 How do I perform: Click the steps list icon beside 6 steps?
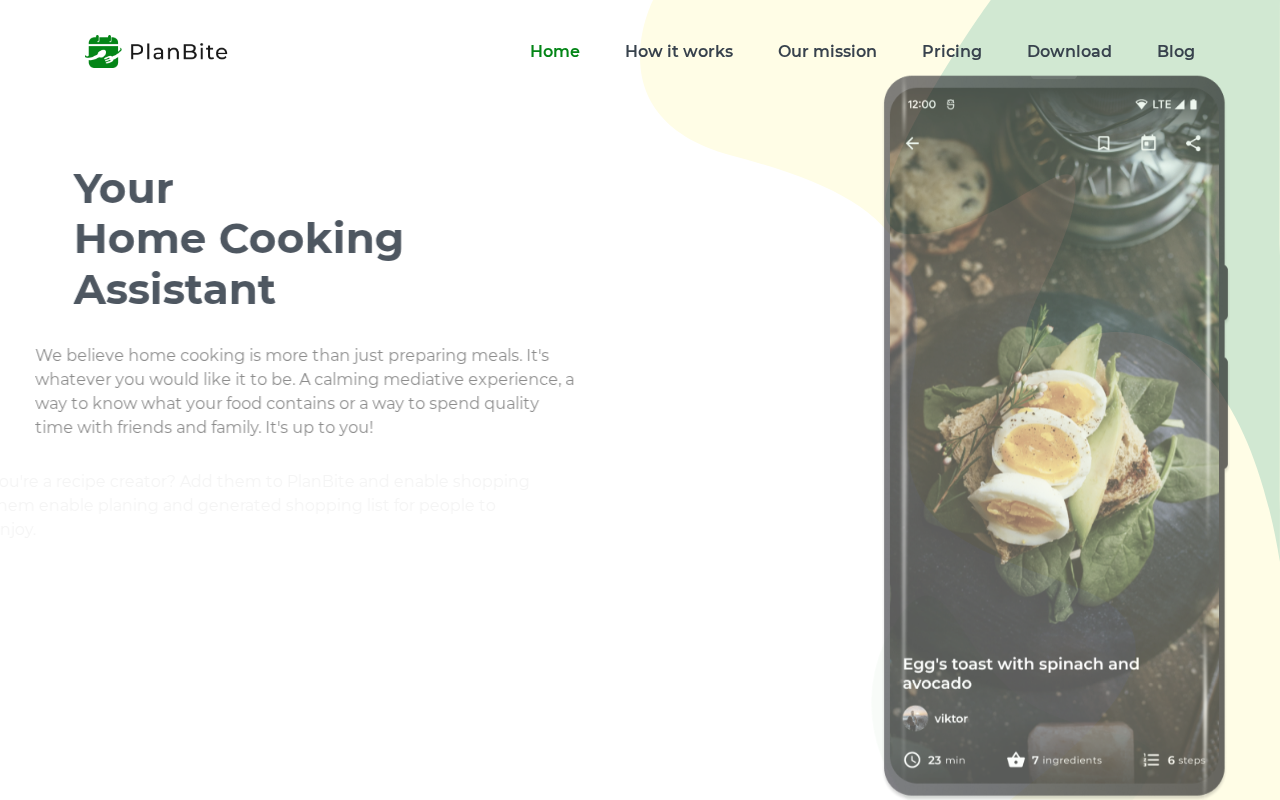pos(1151,760)
